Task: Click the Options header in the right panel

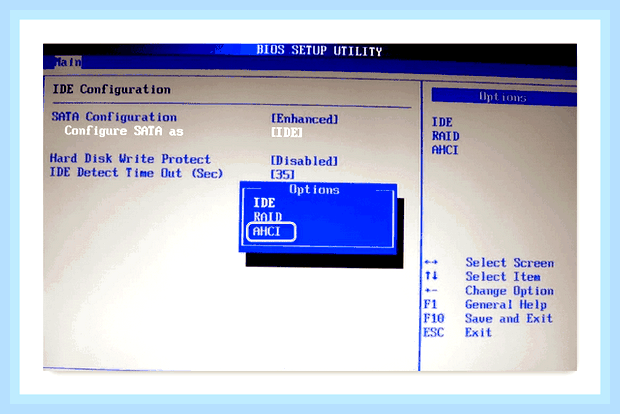Action: (x=504, y=97)
